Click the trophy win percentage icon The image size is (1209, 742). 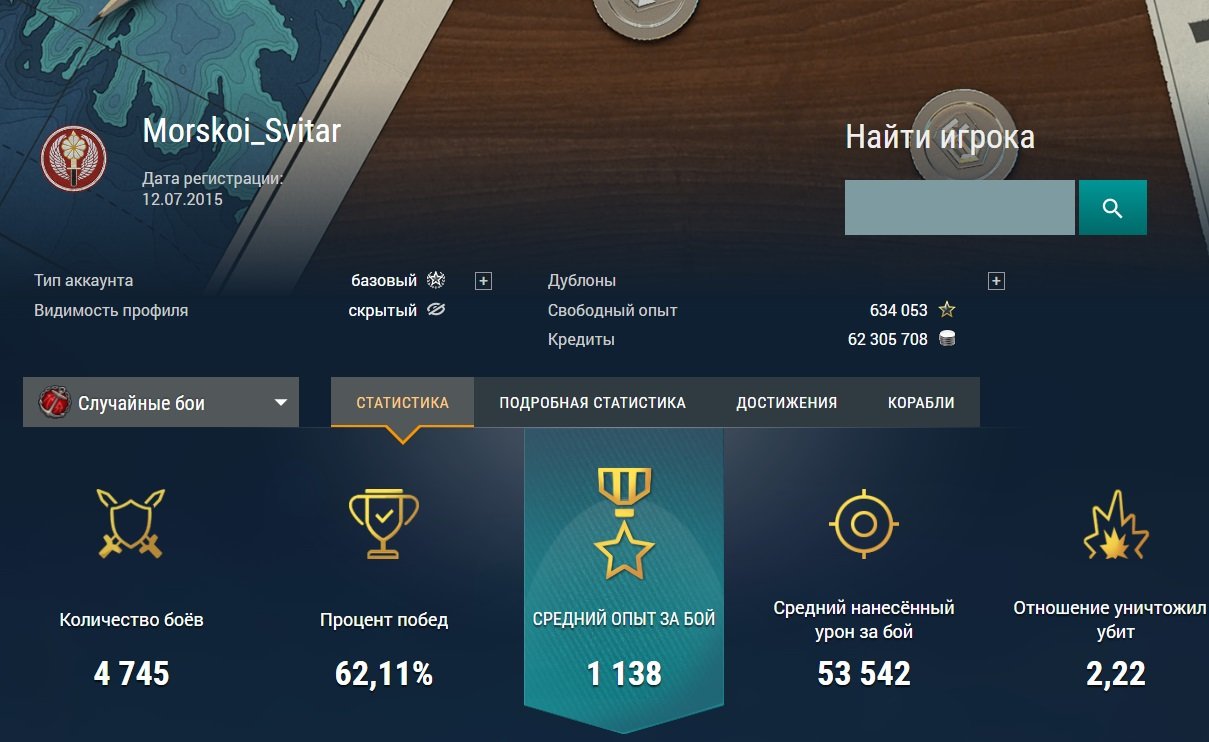click(x=384, y=523)
